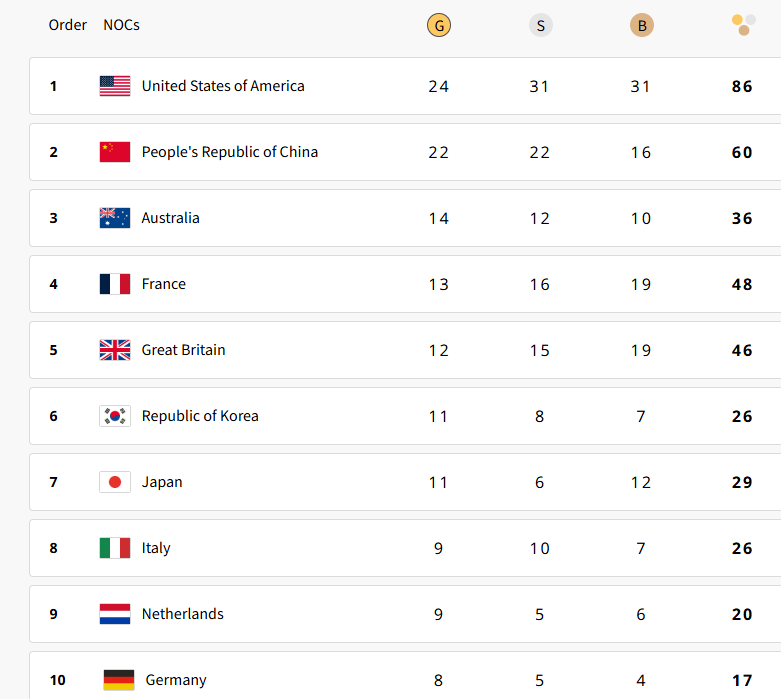
Task: Click the gold medal column icon
Action: click(x=438, y=25)
